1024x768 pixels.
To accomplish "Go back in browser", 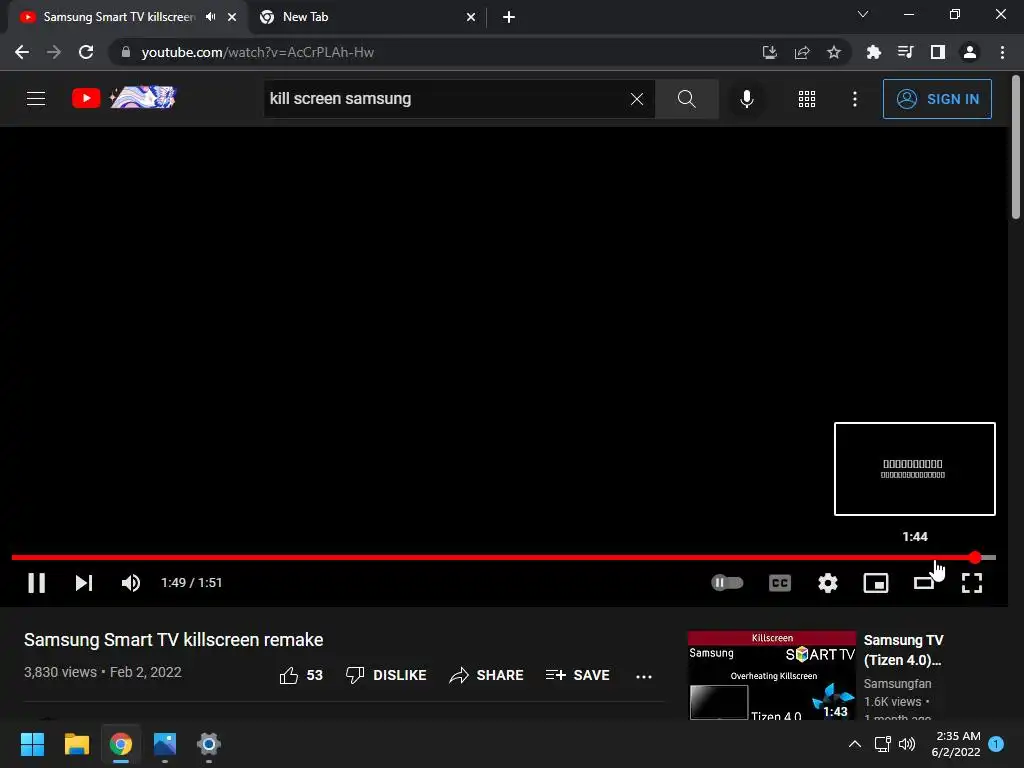I will [x=22, y=52].
